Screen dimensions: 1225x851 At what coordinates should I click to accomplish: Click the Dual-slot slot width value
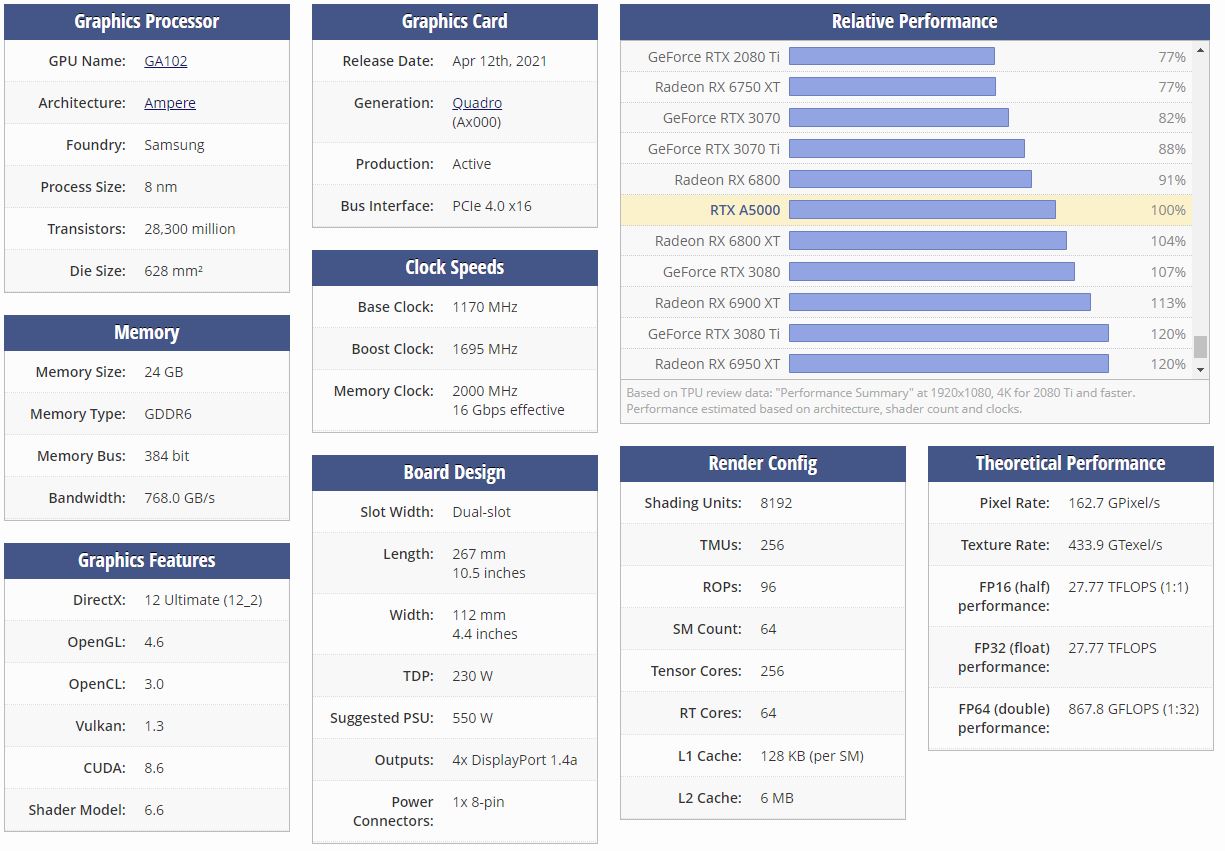coord(482,512)
